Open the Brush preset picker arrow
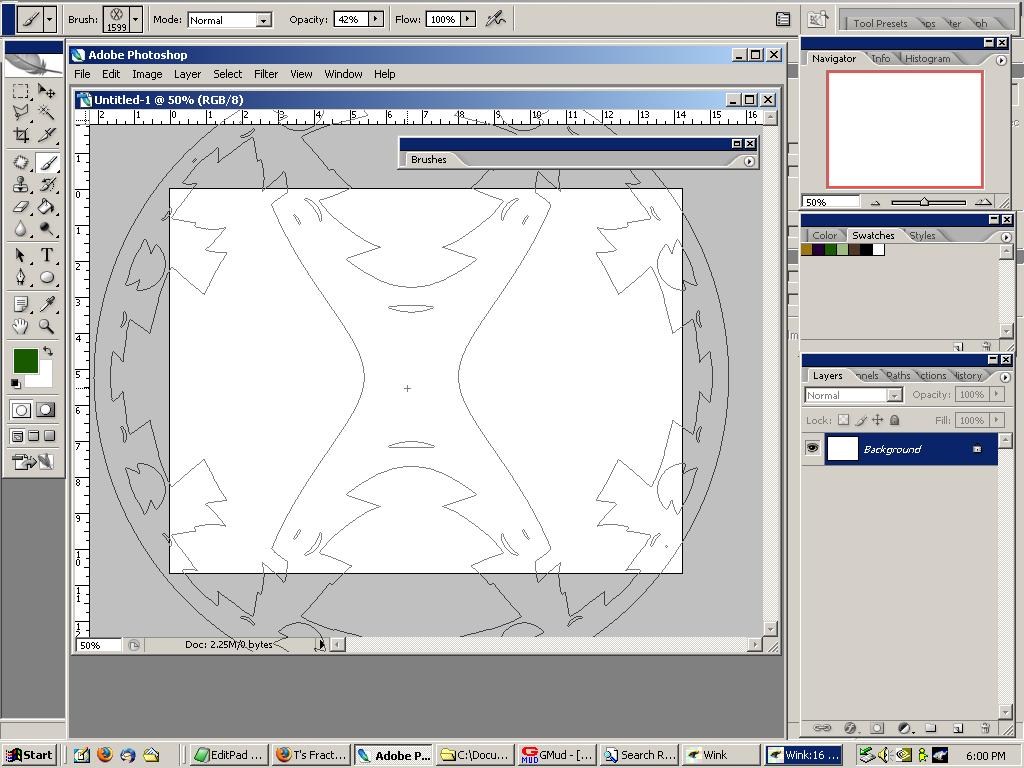 click(x=135, y=19)
